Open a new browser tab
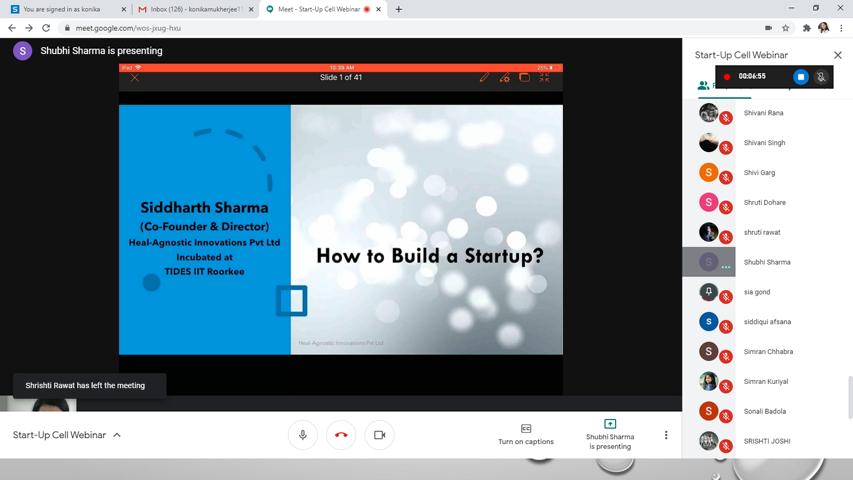The image size is (853, 480). [x=399, y=9]
